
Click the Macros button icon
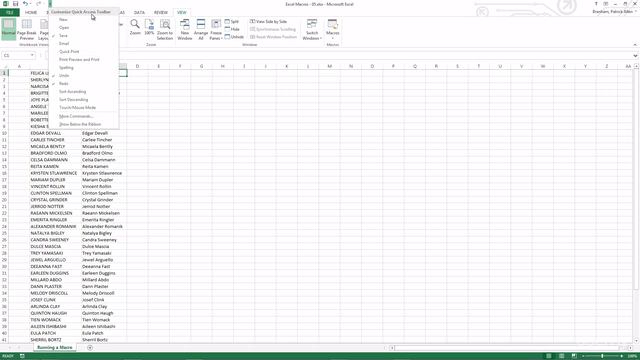pyautogui.click(x=333, y=25)
